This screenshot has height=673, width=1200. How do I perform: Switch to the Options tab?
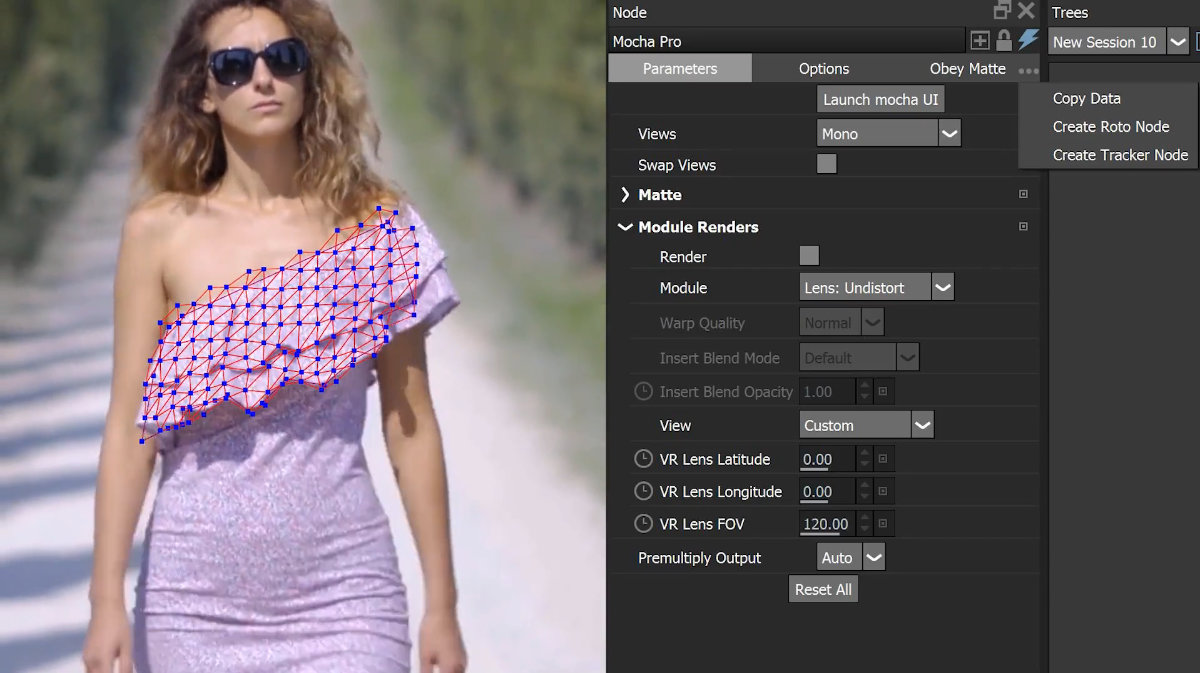pos(824,69)
